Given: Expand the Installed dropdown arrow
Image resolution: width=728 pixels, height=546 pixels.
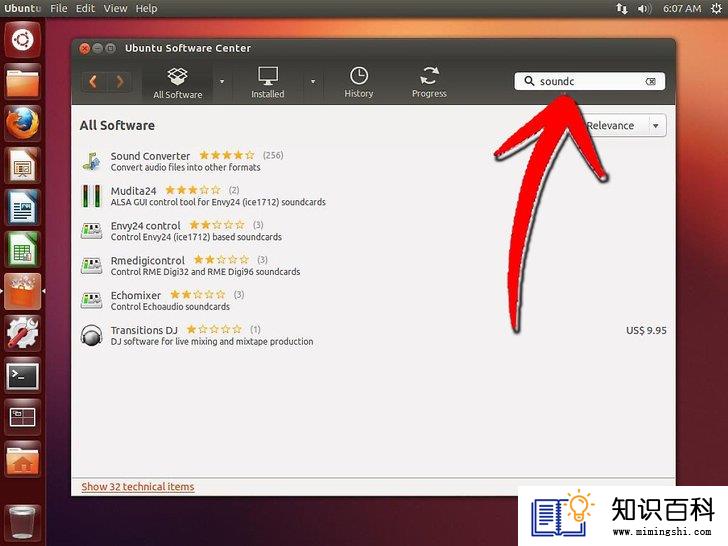Looking at the screenshot, I should point(313,82).
